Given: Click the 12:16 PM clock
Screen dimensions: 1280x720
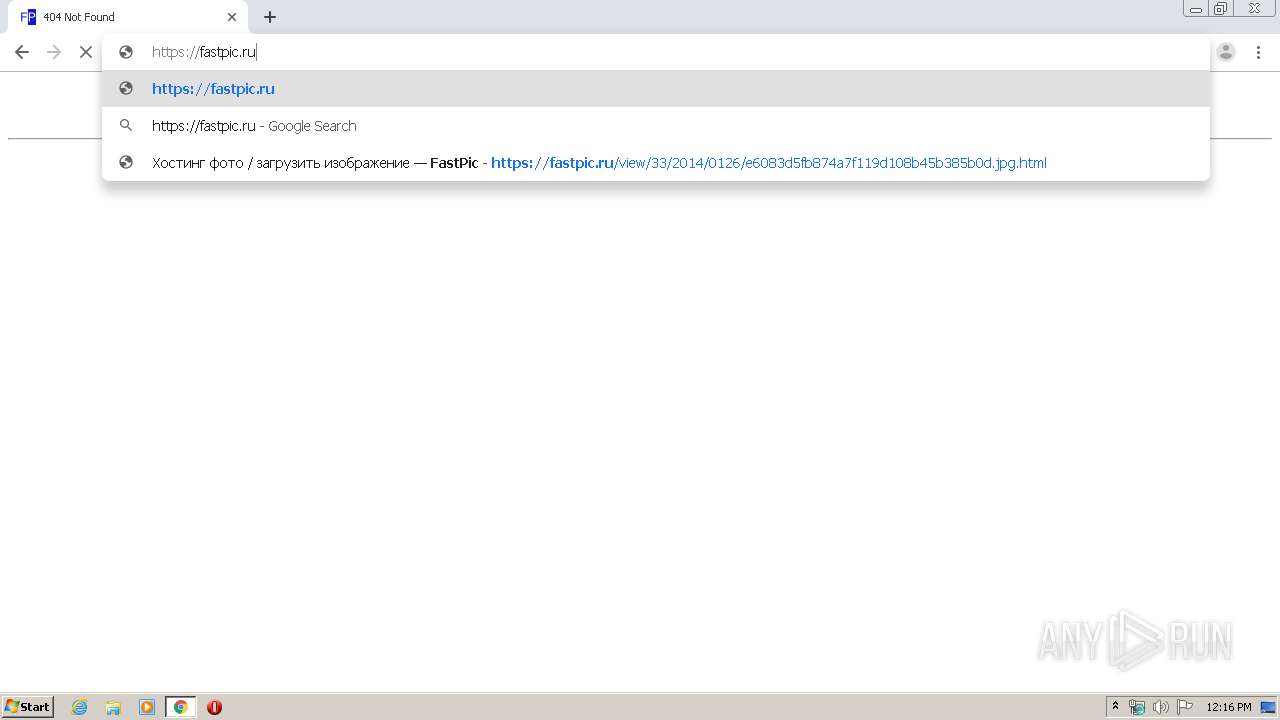Looking at the screenshot, I should click(1229, 707).
